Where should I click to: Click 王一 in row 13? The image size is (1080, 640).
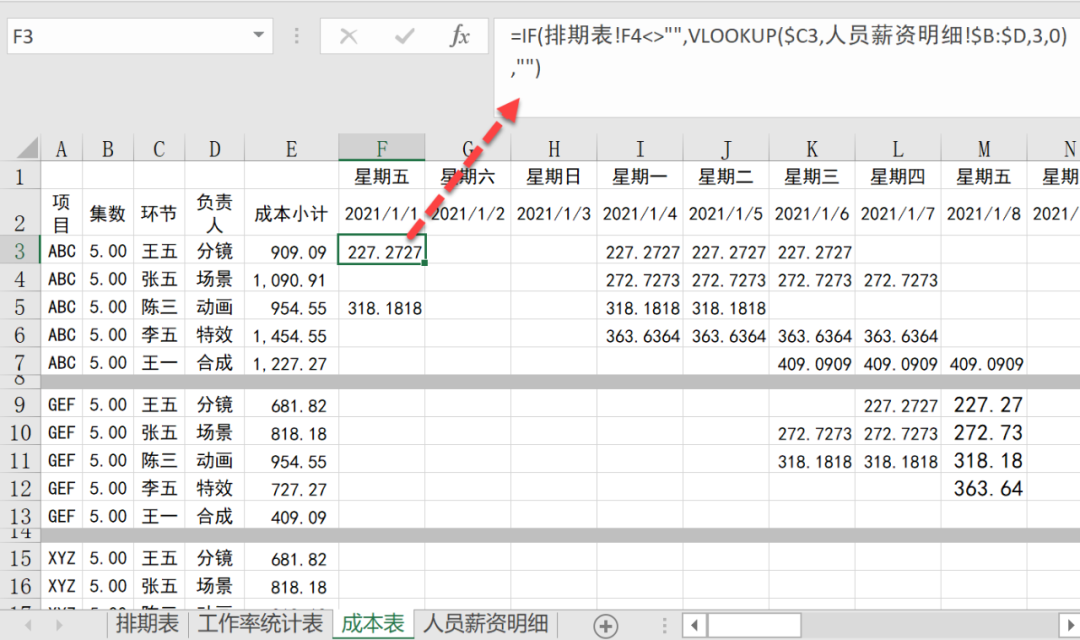pos(159,516)
